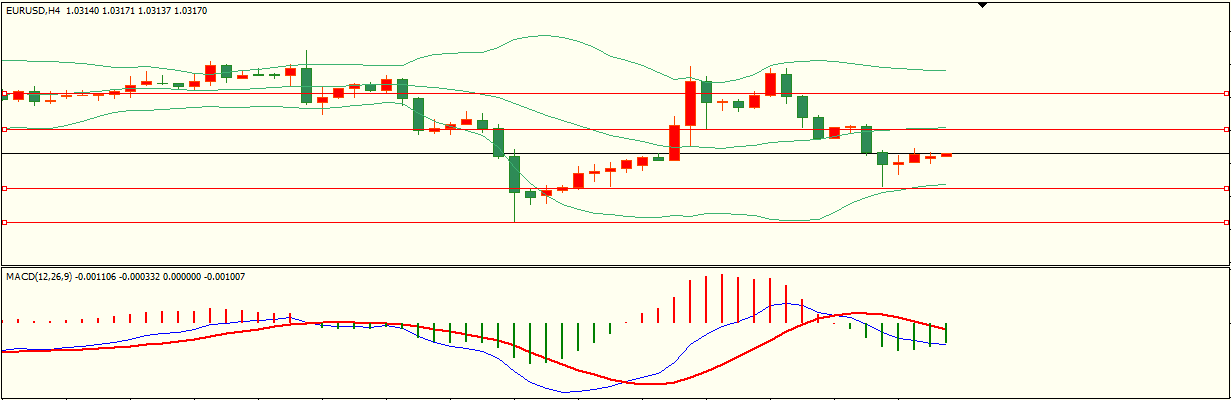Select the chart shift triangle marker

pos(982,5)
